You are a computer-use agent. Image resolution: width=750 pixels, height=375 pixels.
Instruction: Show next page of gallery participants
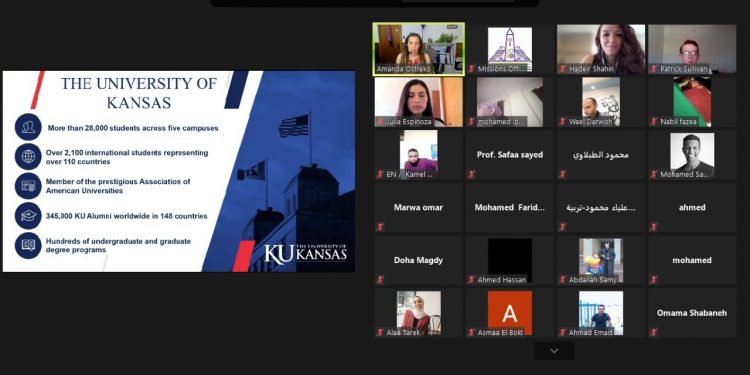pyautogui.click(x=554, y=351)
